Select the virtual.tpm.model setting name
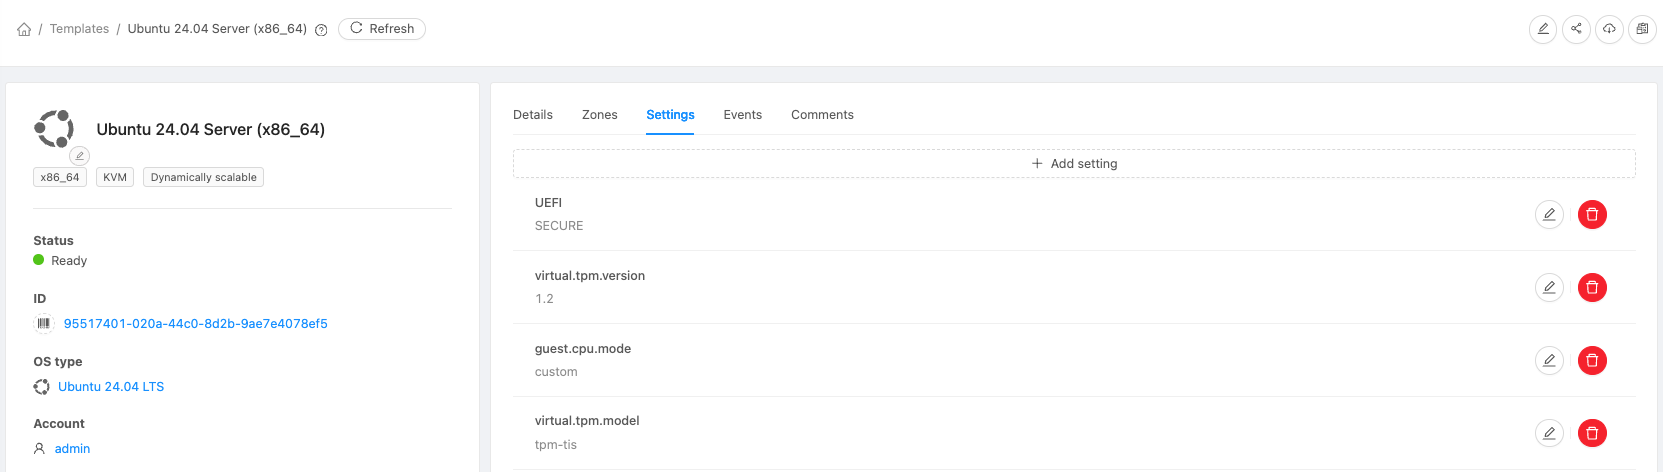 click(587, 421)
